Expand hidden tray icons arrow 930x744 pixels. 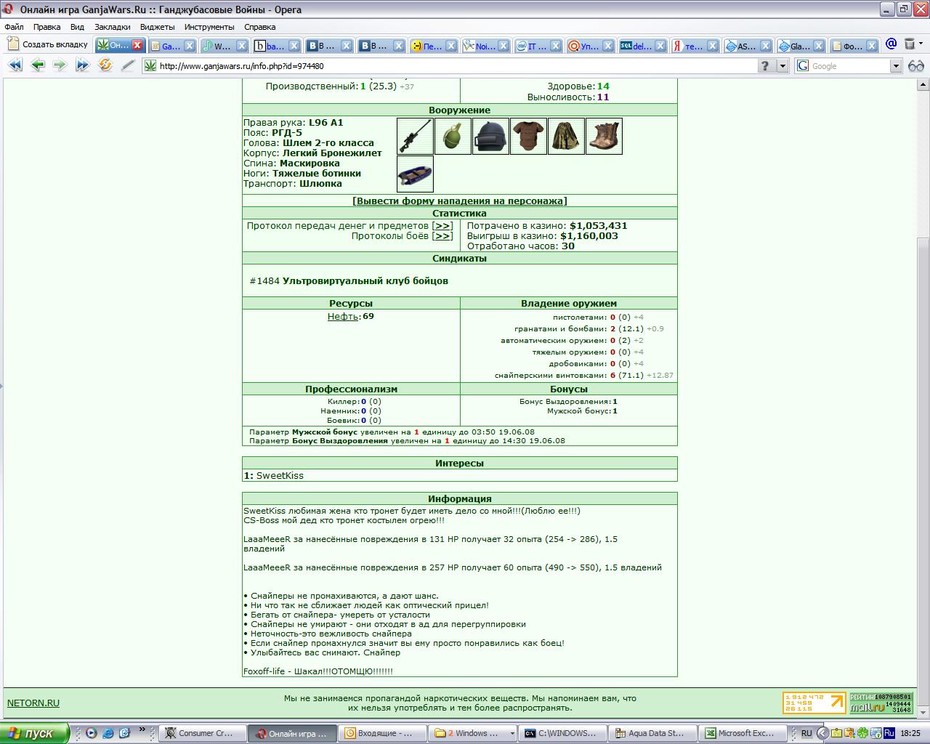point(822,733)
